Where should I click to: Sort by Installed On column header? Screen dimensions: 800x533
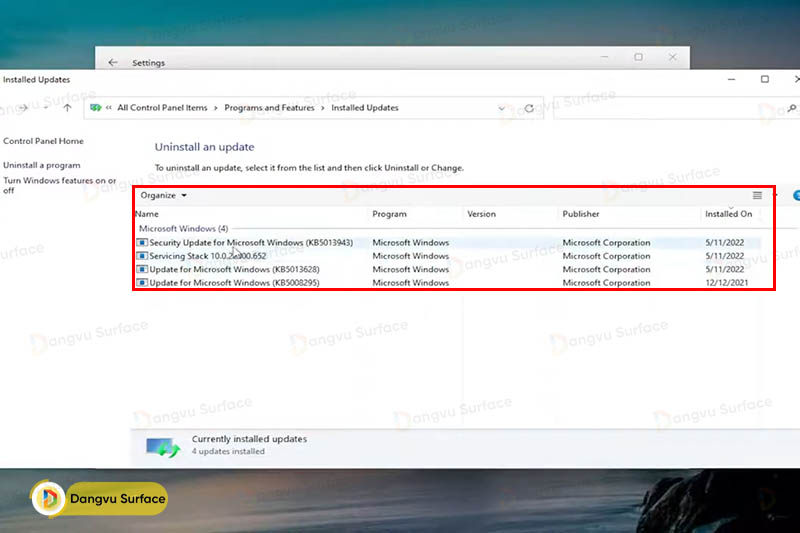tap(729, 214)
